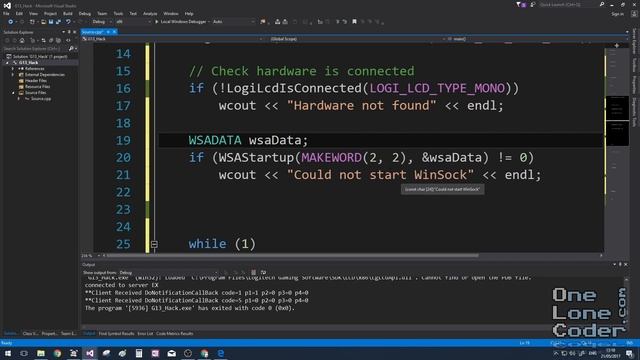640x360 pixels.
Task: Open Calculator from the taskbar
Action: (x=139, y=353)
